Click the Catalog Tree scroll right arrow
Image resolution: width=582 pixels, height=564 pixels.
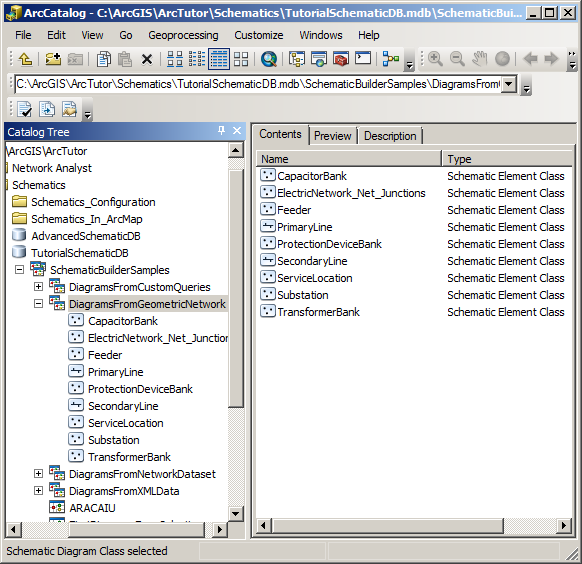coord(219,529)
